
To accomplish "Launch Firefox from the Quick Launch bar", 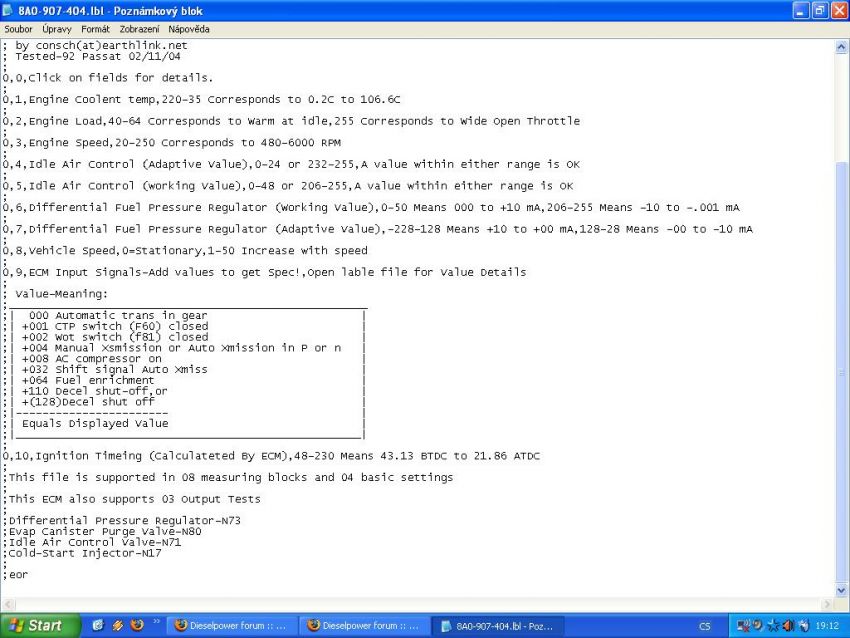I will tap(137, 625).
